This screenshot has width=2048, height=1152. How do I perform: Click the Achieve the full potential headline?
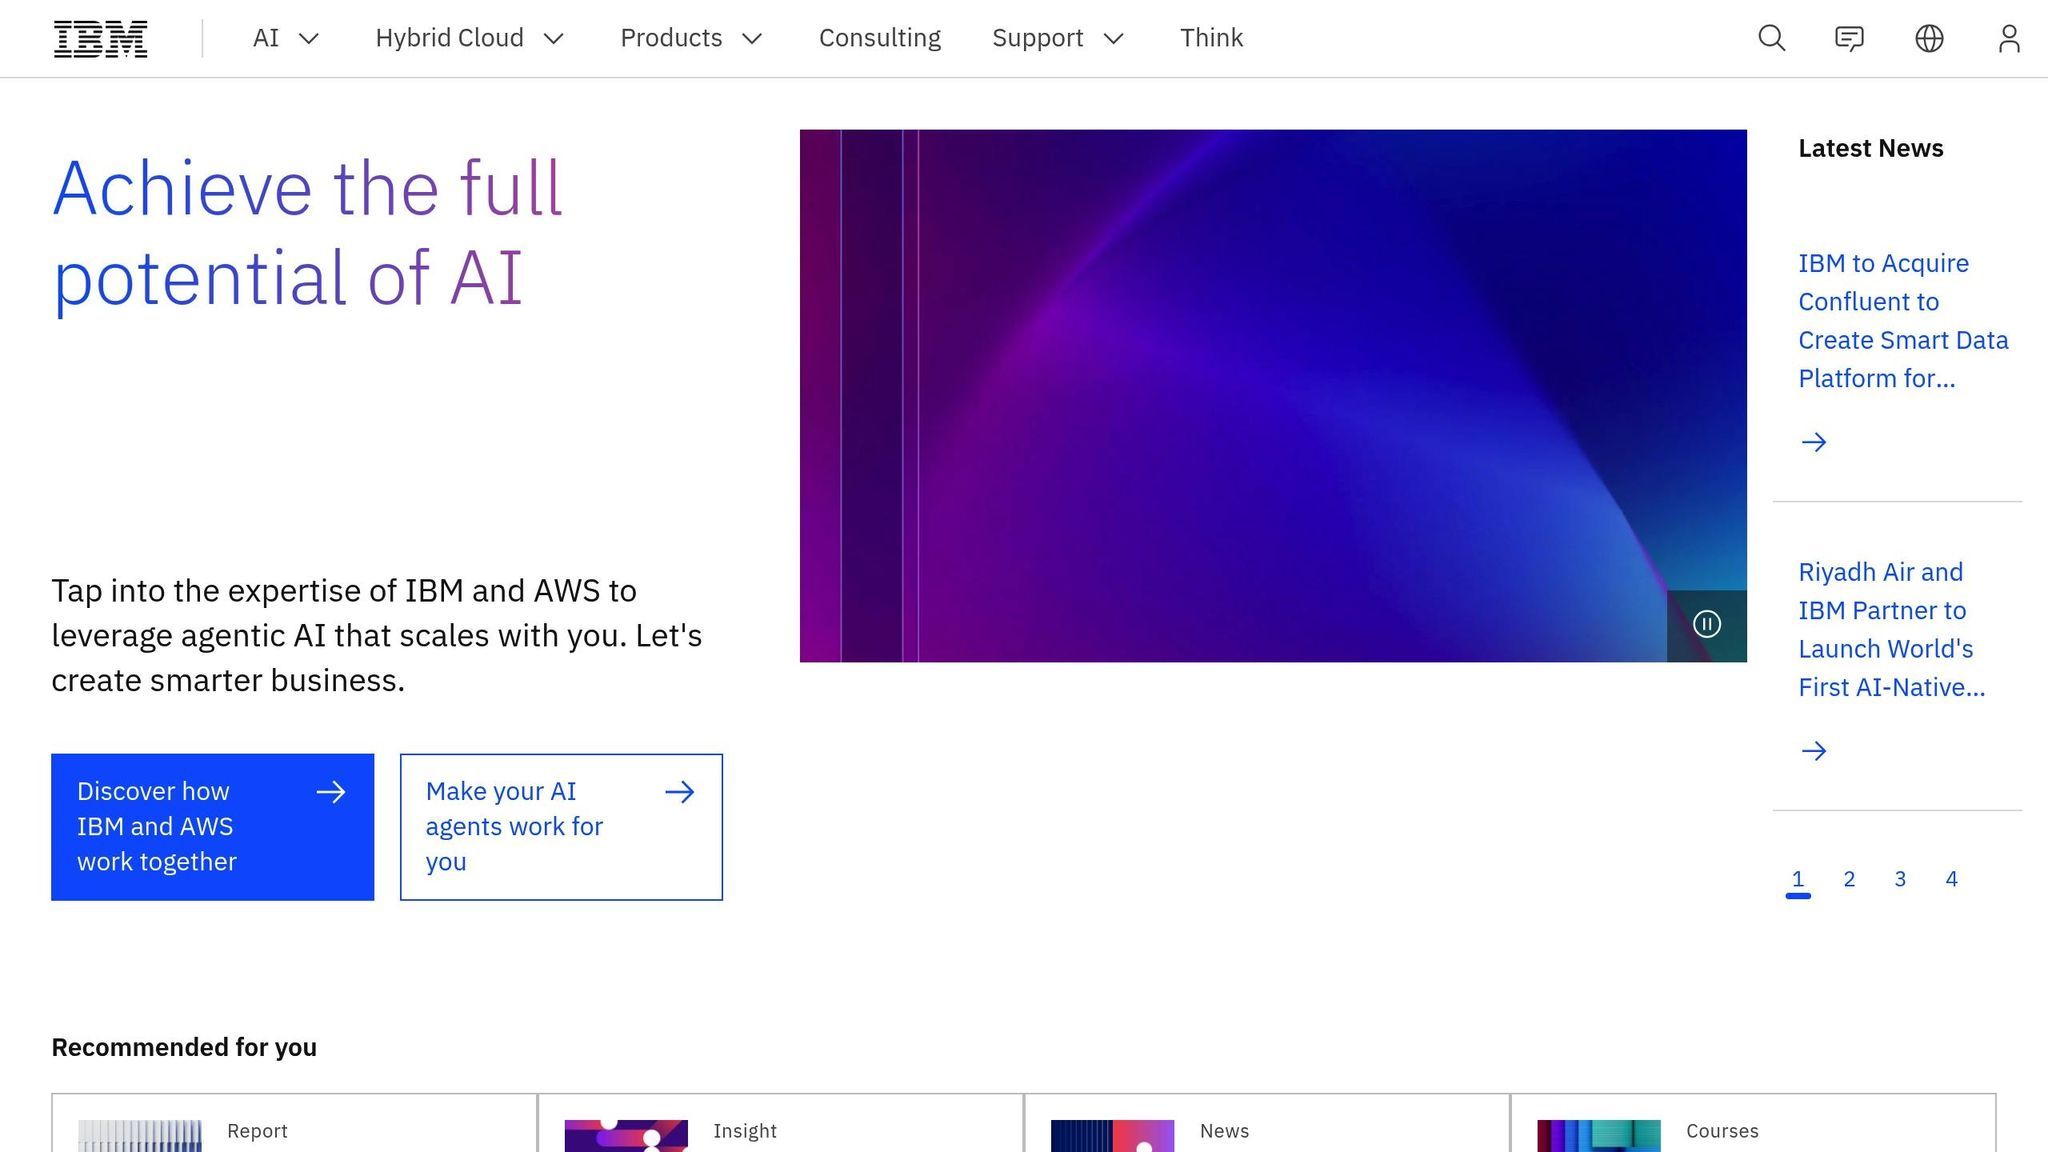click(308, 233)
